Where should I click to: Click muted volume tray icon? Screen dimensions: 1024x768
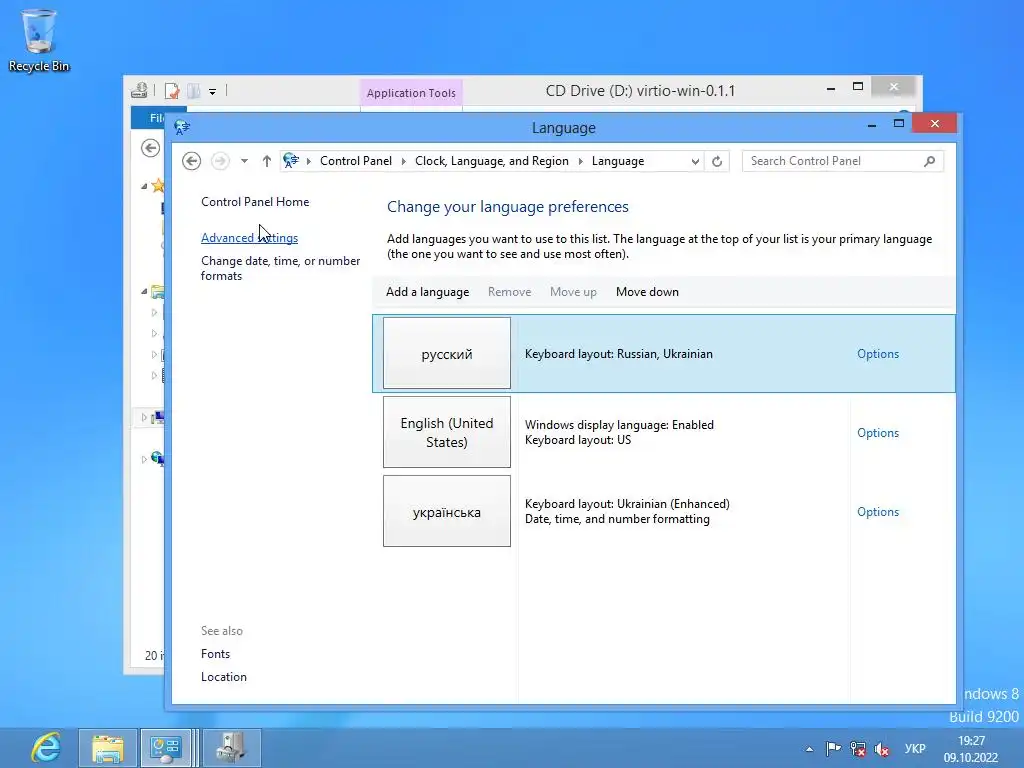click(x=882, y=749)
